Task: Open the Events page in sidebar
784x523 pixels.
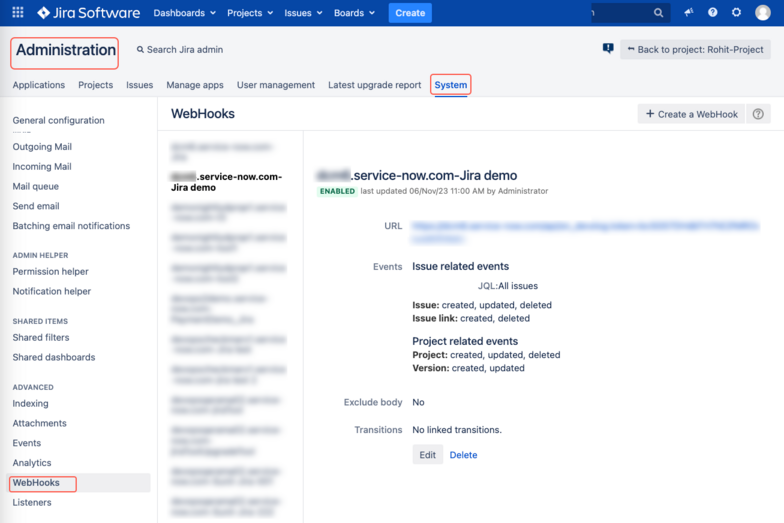Action: click(x=26, y=443)
